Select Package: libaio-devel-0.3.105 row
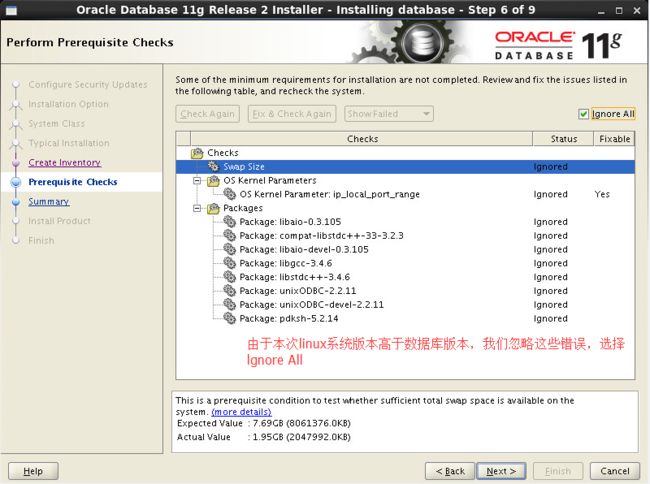The height and width of the screenshot is (484, 650). (405, 249)
